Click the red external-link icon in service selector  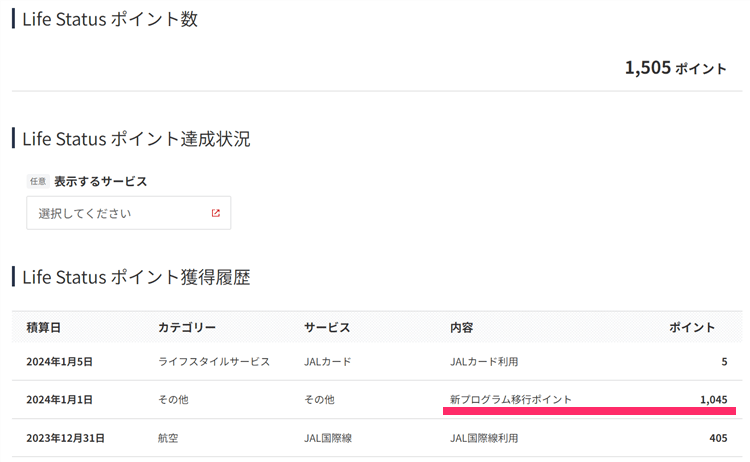click(x=215, y=213)
